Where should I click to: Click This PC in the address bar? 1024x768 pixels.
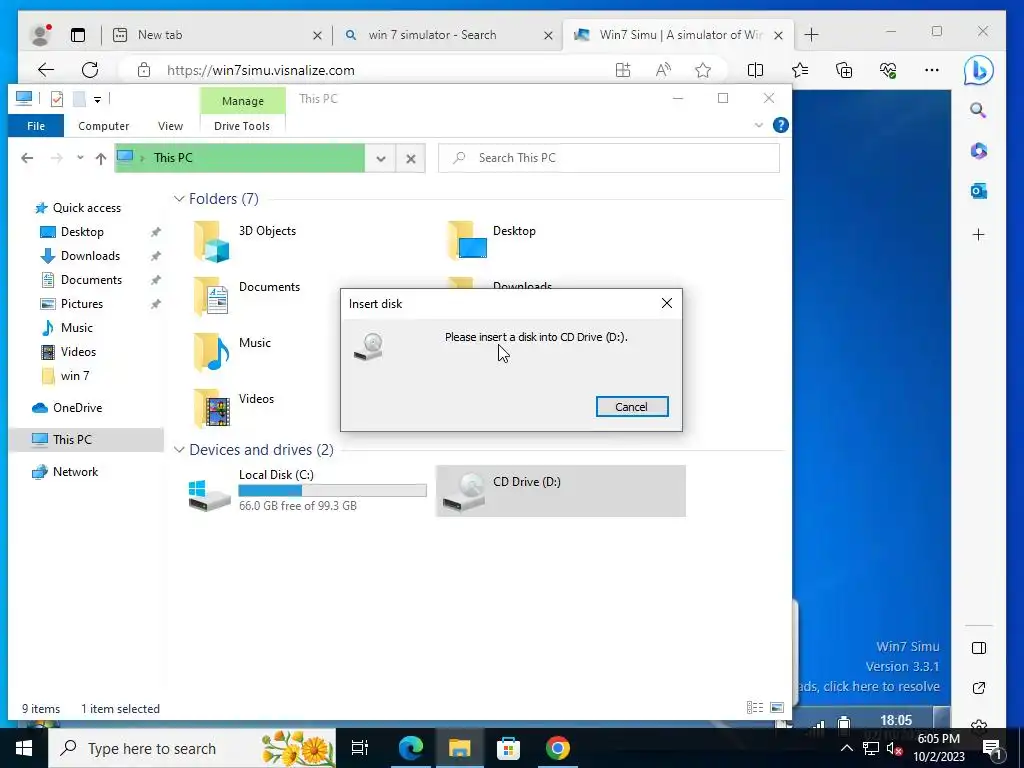[x=173, y=157]
